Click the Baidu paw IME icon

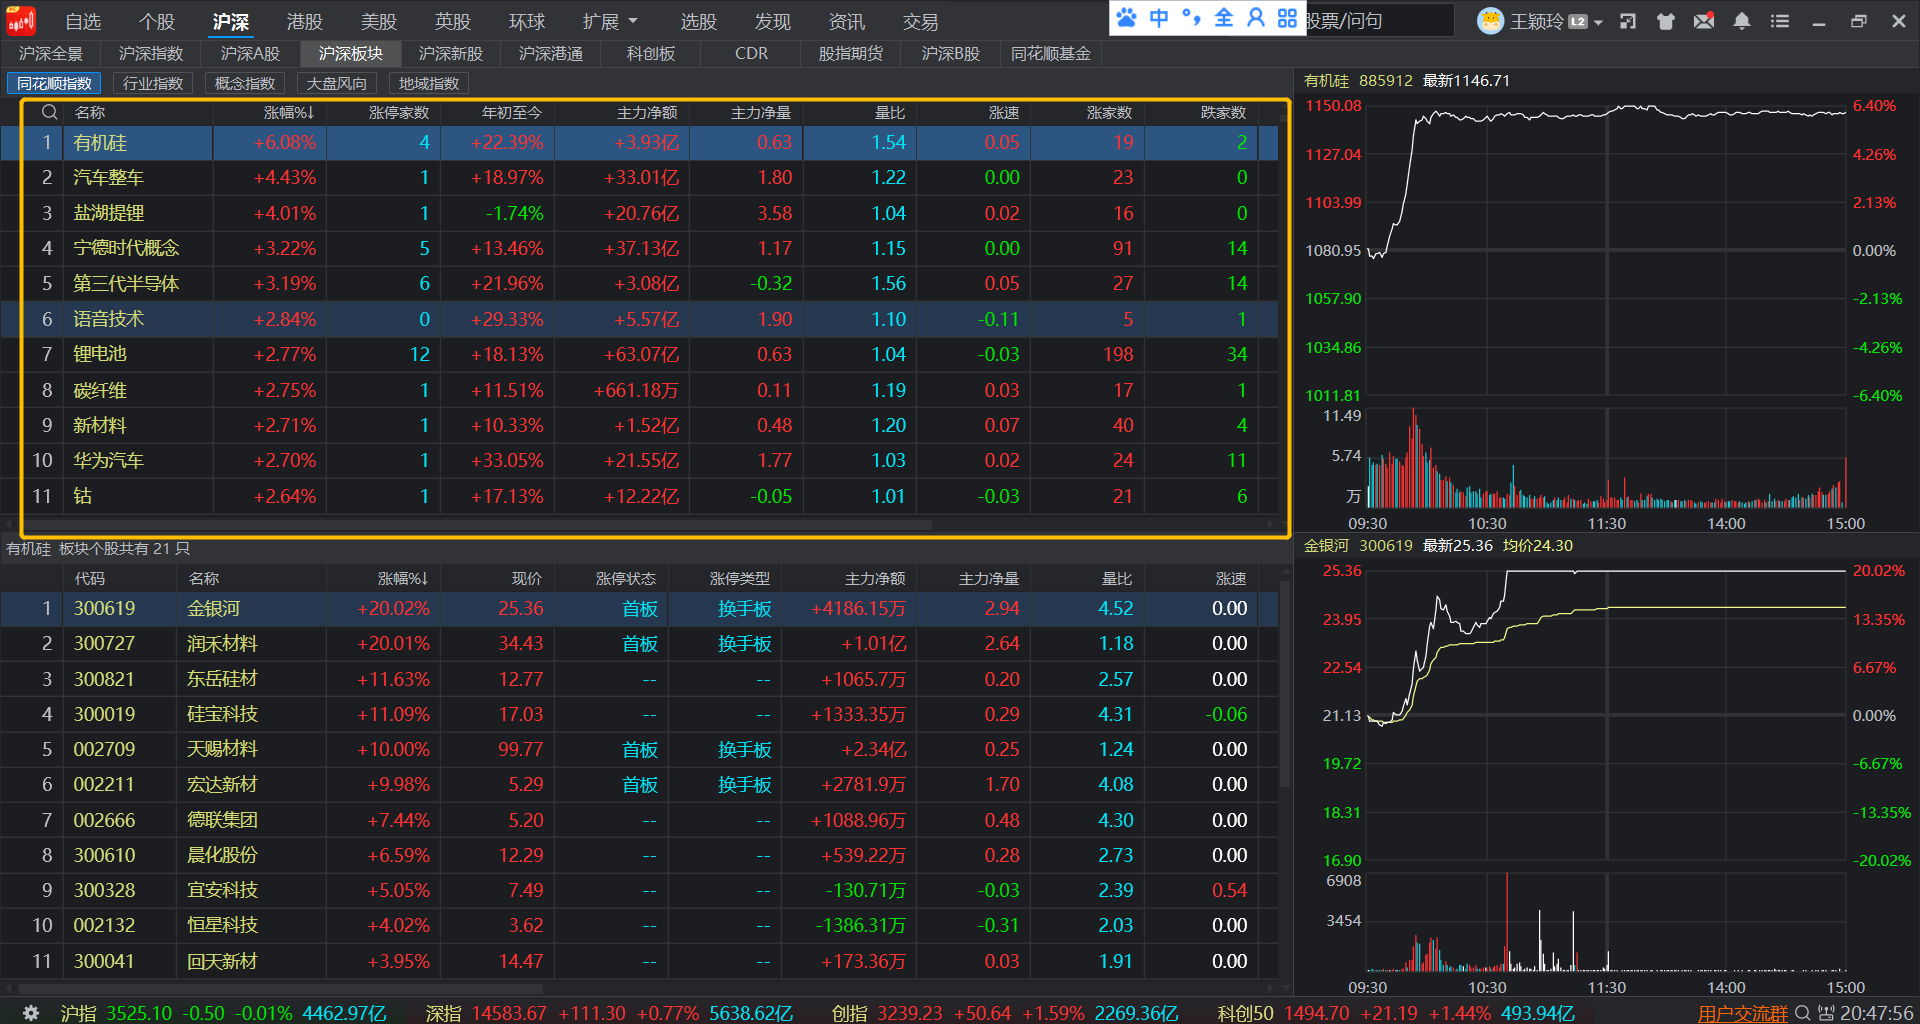point(1127,18)
